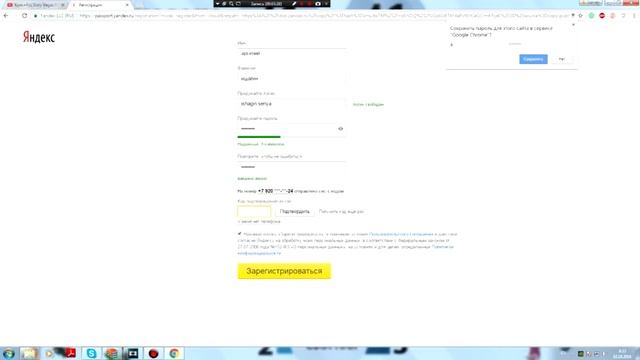Click the login input field

point(291,104)
